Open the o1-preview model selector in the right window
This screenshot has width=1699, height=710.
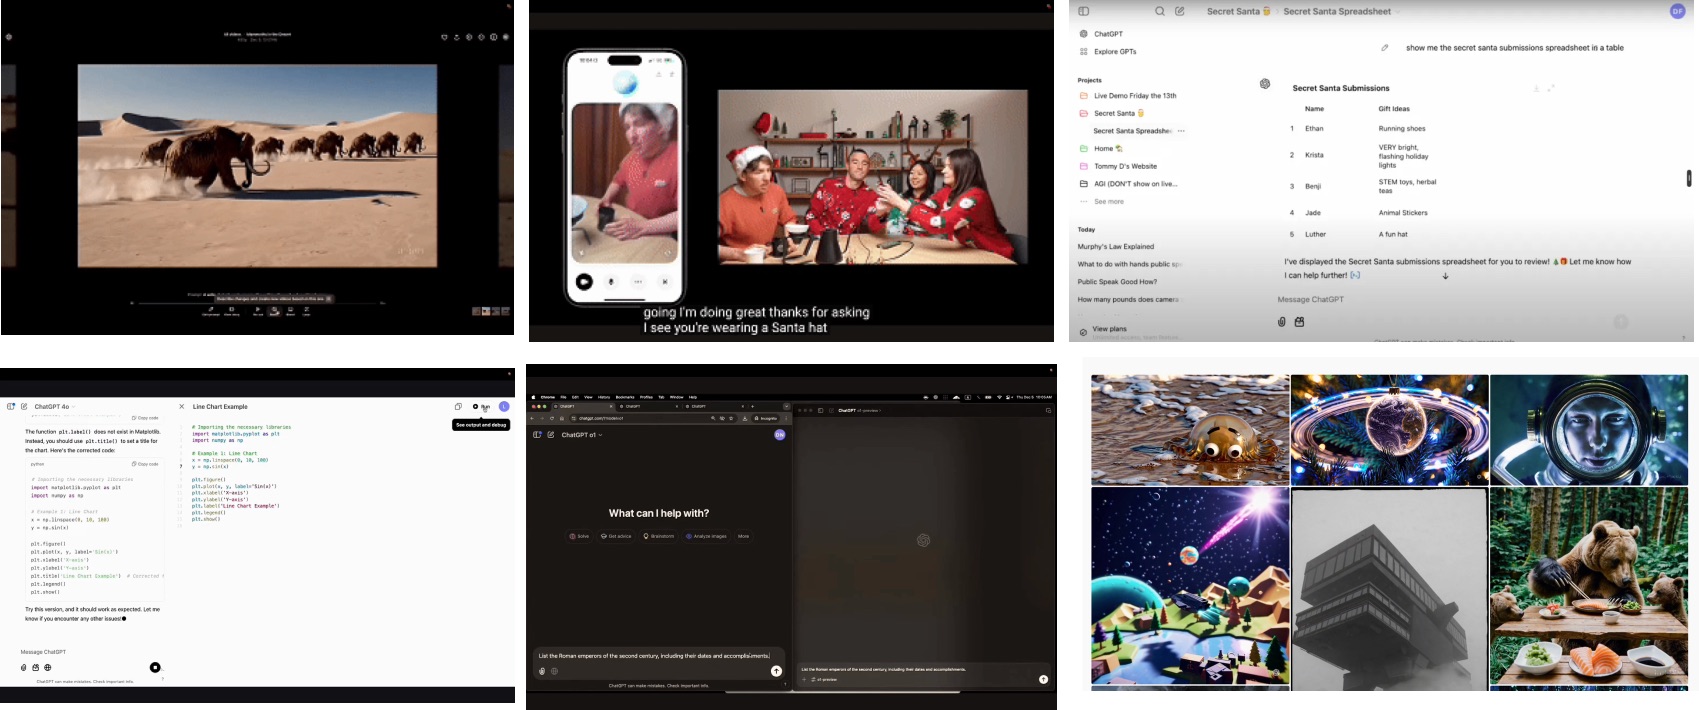(859, 410)
